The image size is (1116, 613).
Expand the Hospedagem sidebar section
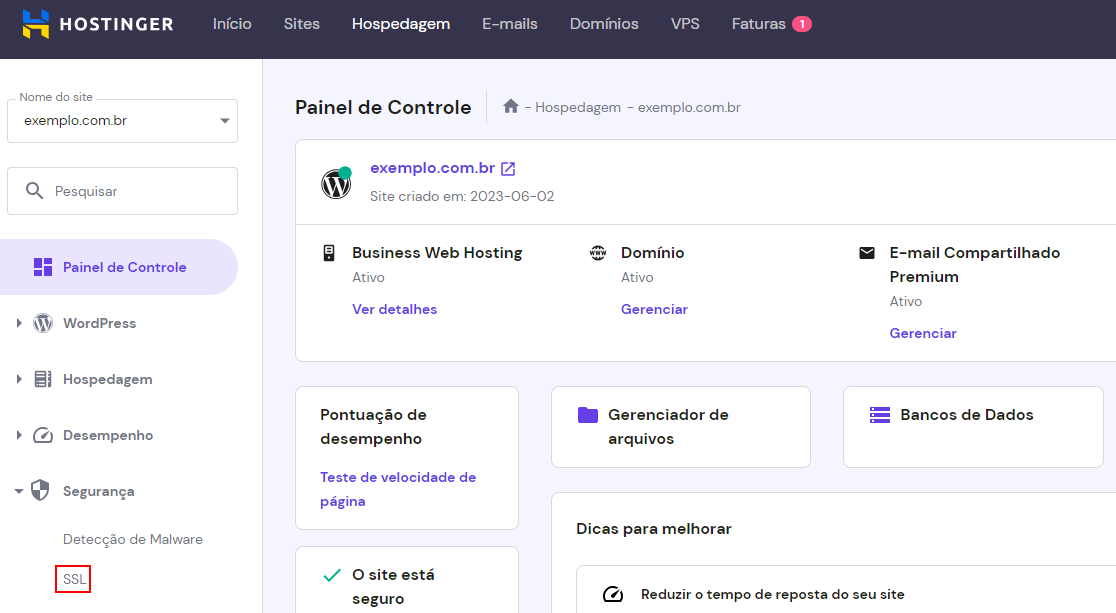click(17, 379)
